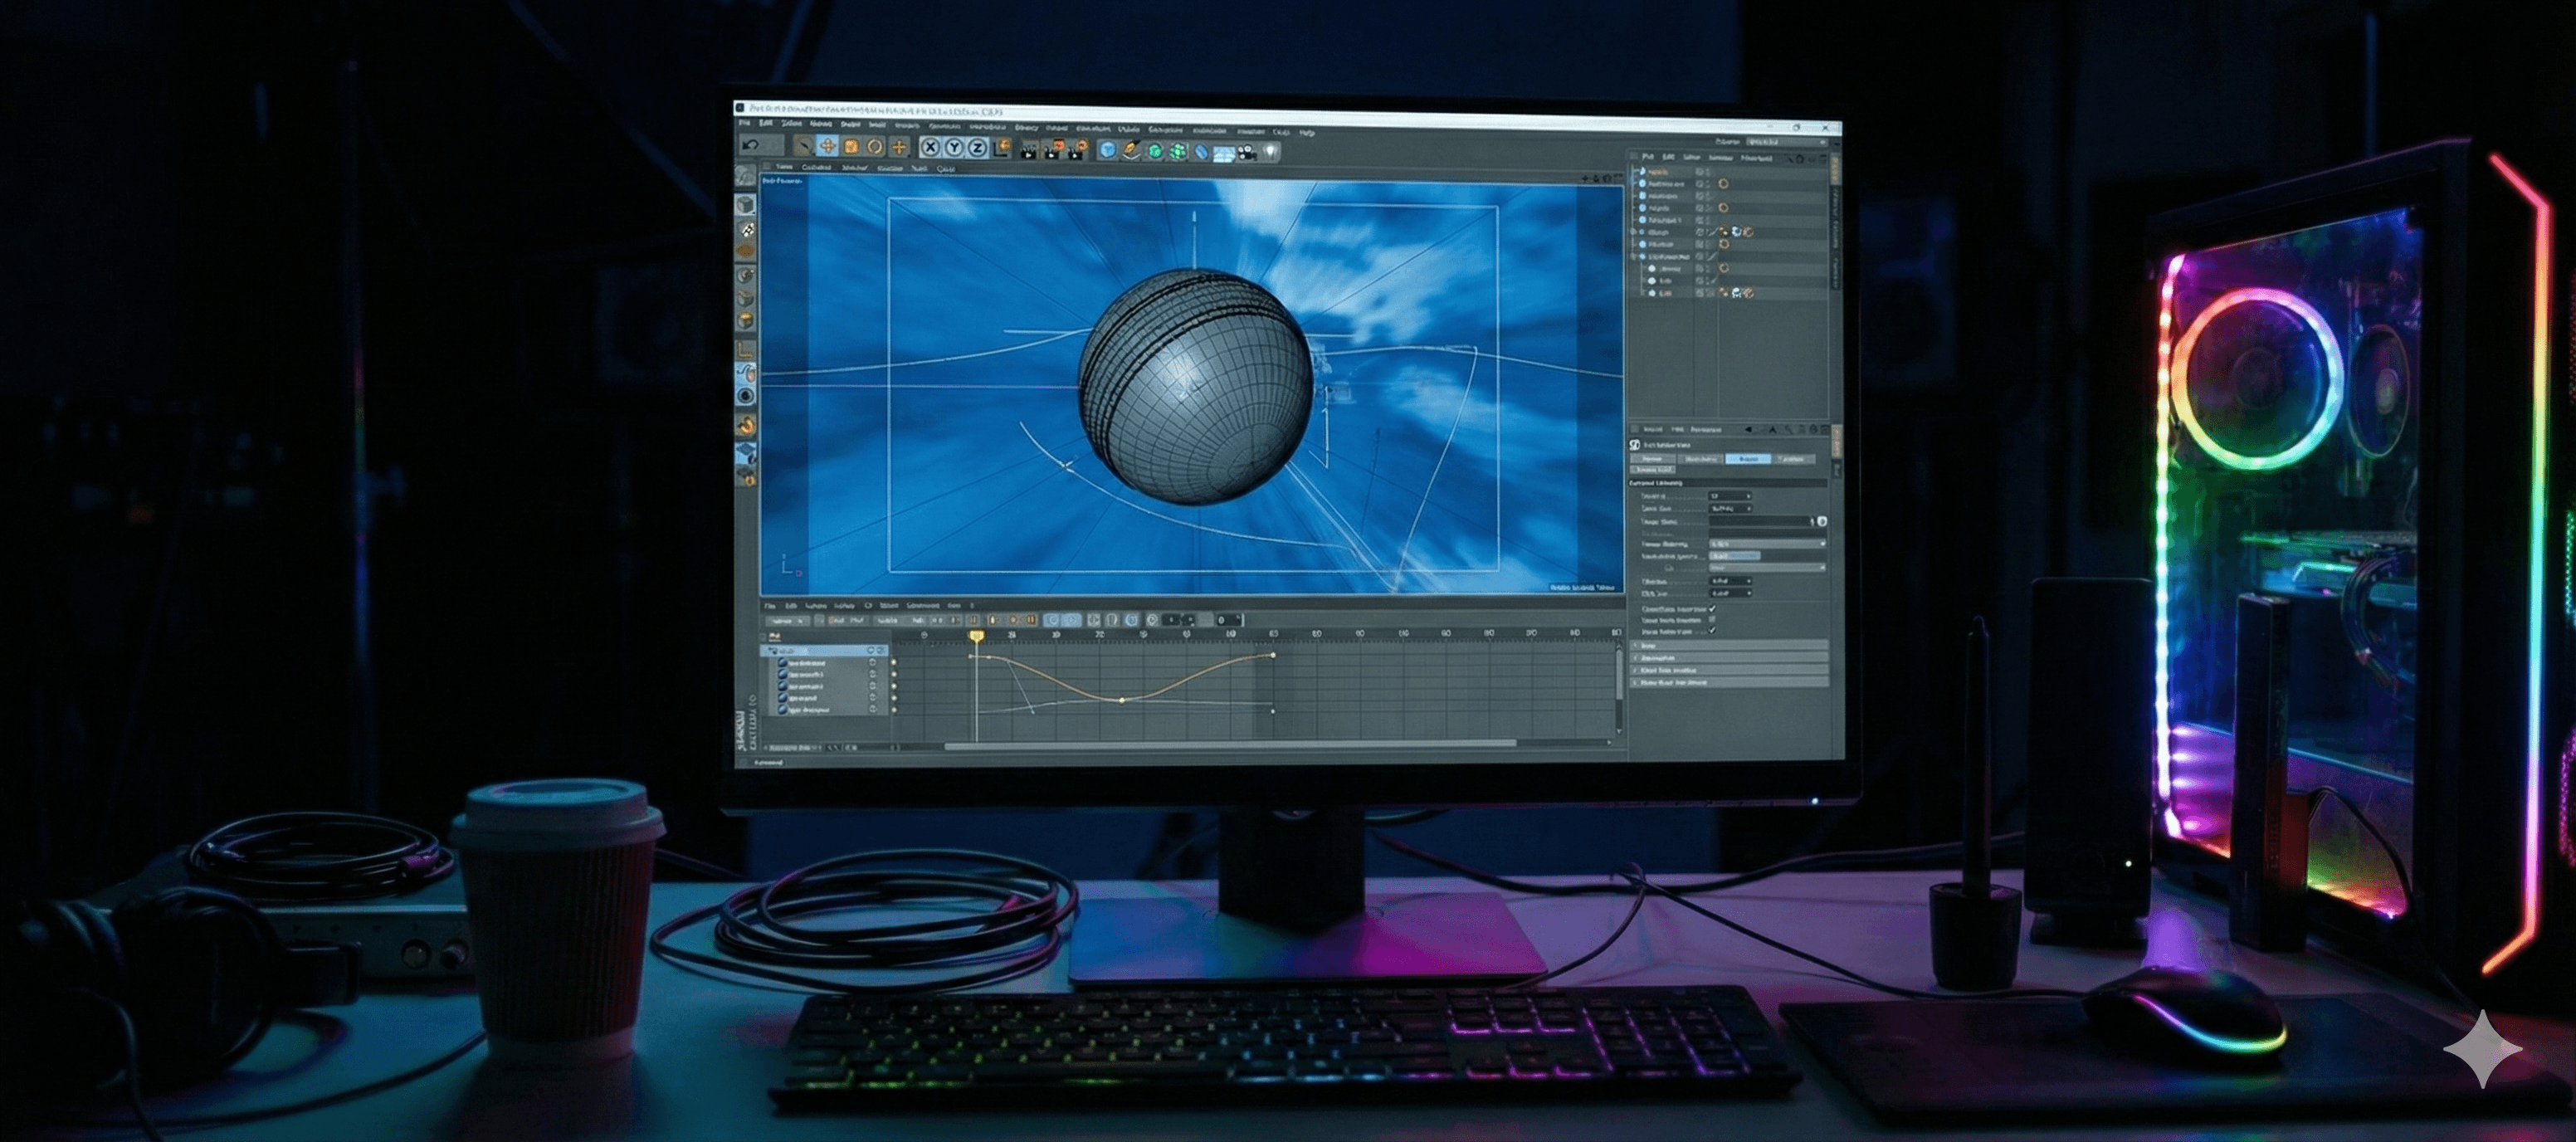Open the wide dropdown in attributes panel

pyautogui.click(x=1766, y=544)
